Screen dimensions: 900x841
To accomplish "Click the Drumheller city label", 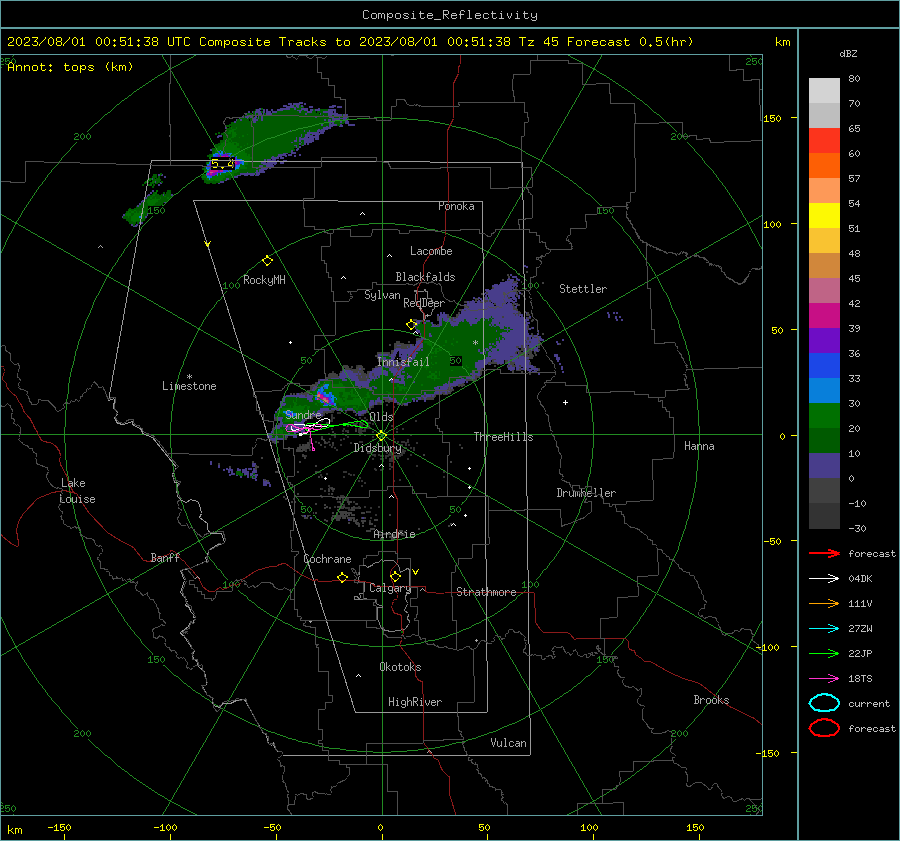I will [586, 493].
